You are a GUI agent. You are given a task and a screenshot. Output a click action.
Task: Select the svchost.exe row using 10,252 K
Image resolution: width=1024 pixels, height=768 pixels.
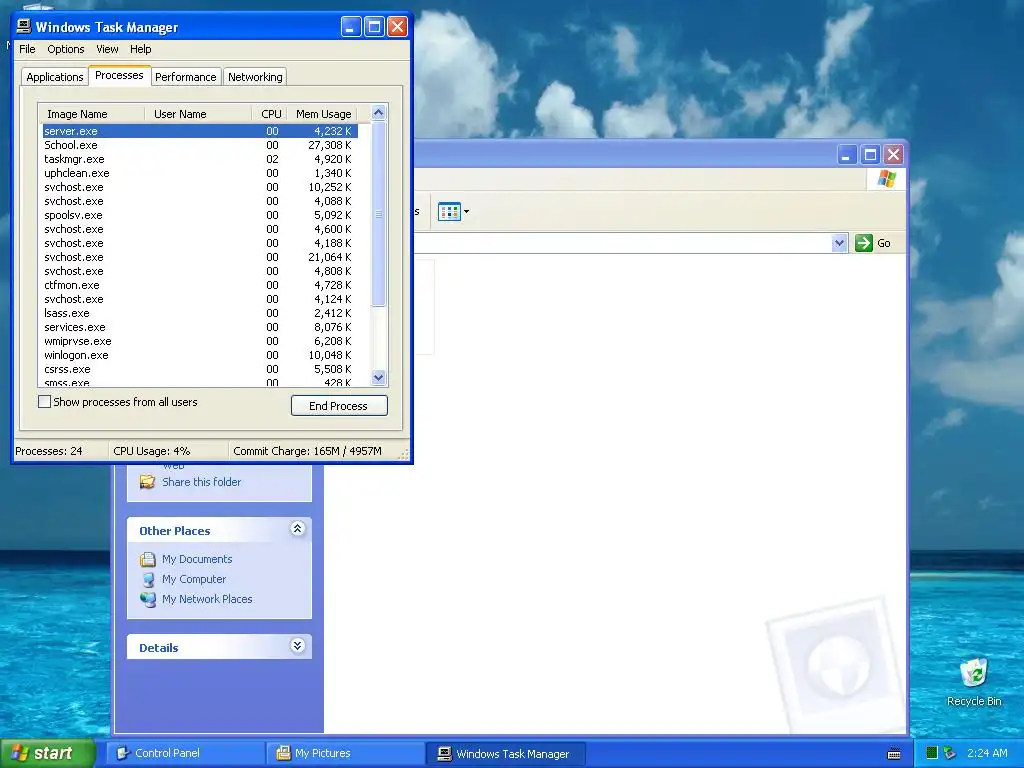tap(199, 187)
